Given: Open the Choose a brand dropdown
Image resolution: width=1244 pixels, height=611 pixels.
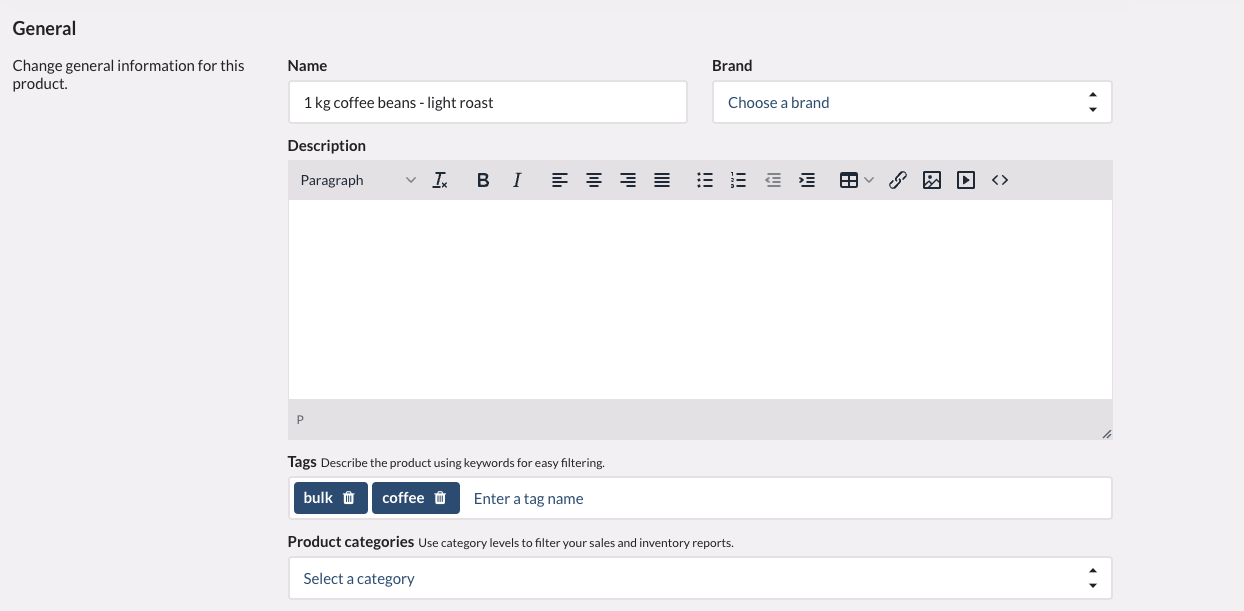Looking at the screenshot, I should tap(911, 102).
